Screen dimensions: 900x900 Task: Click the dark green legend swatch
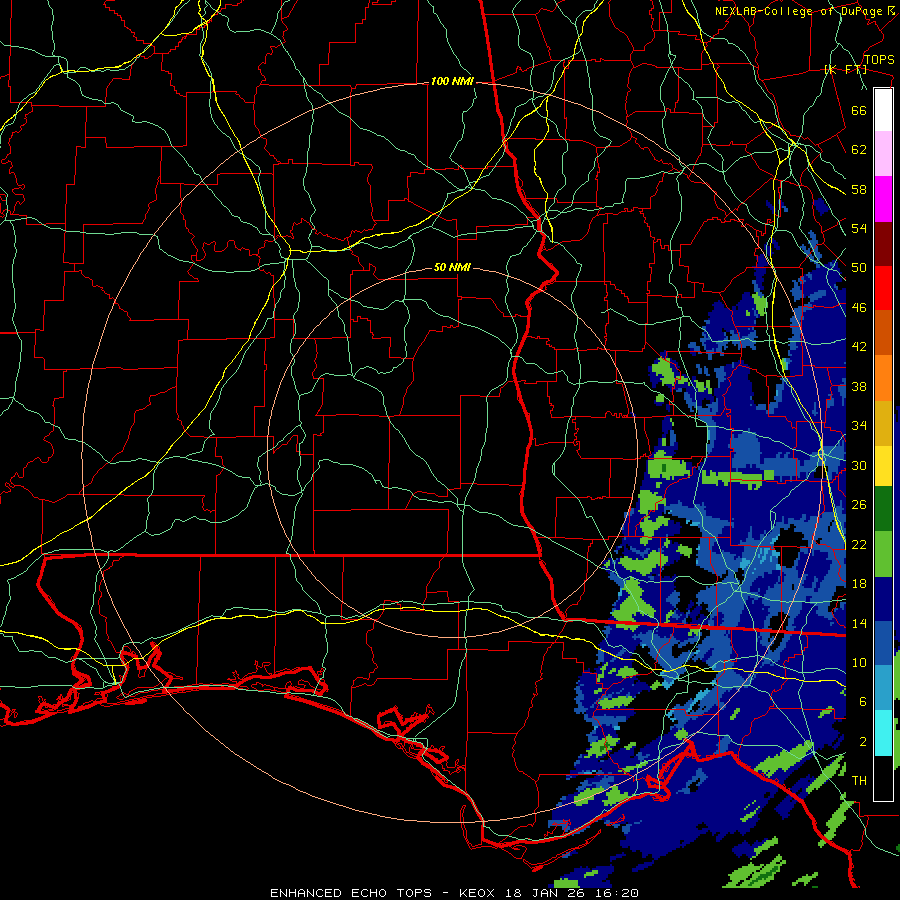tap(883, 509)
